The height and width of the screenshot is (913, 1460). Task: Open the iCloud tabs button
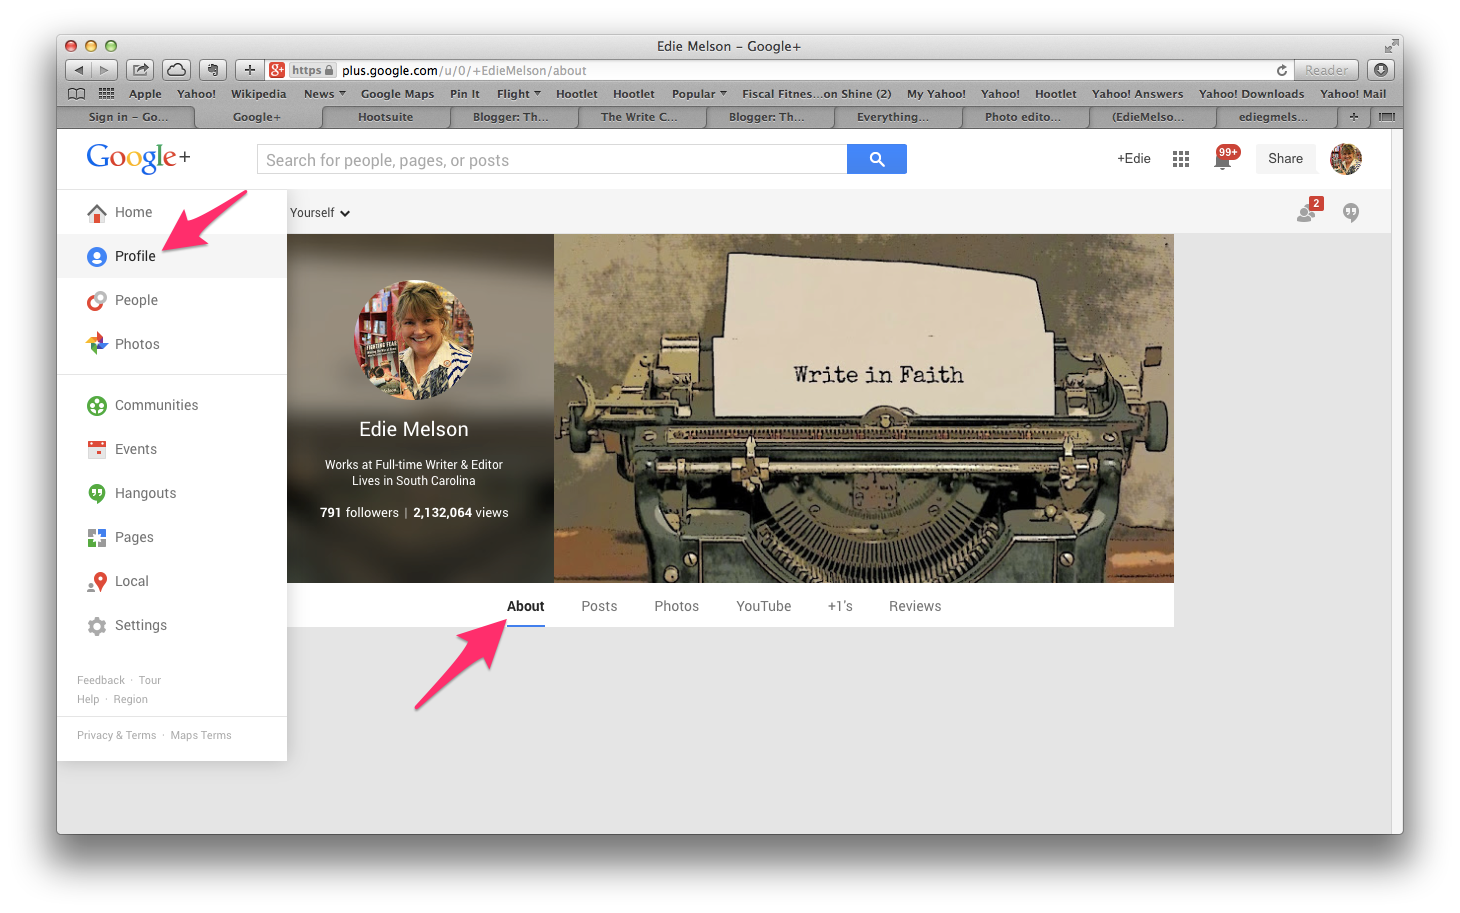coord(176,70)
